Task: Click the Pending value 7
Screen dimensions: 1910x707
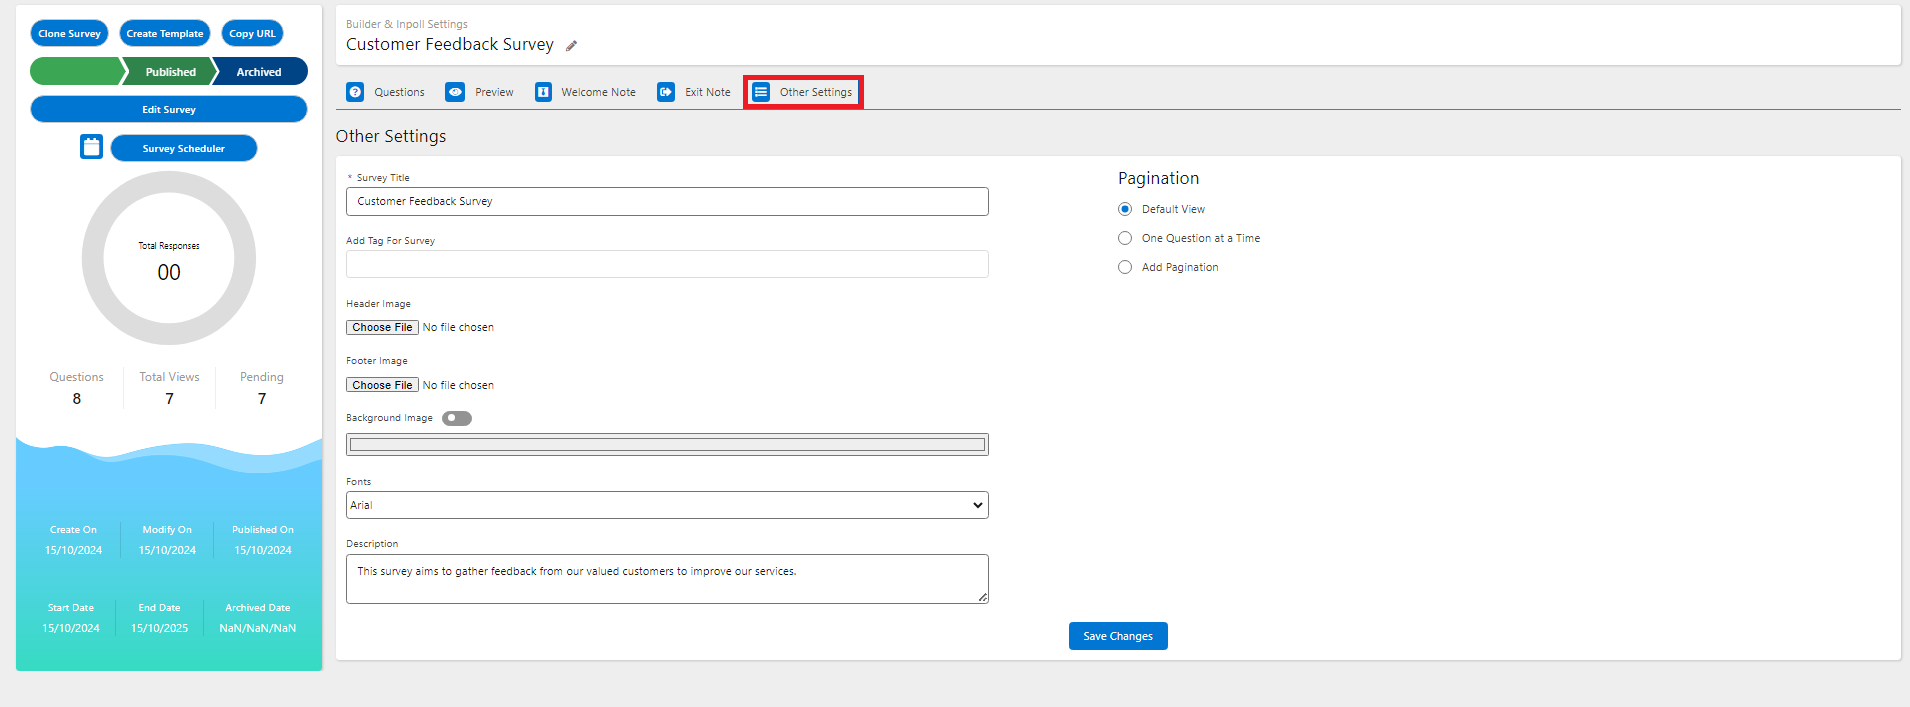Action: coord(262,399)
